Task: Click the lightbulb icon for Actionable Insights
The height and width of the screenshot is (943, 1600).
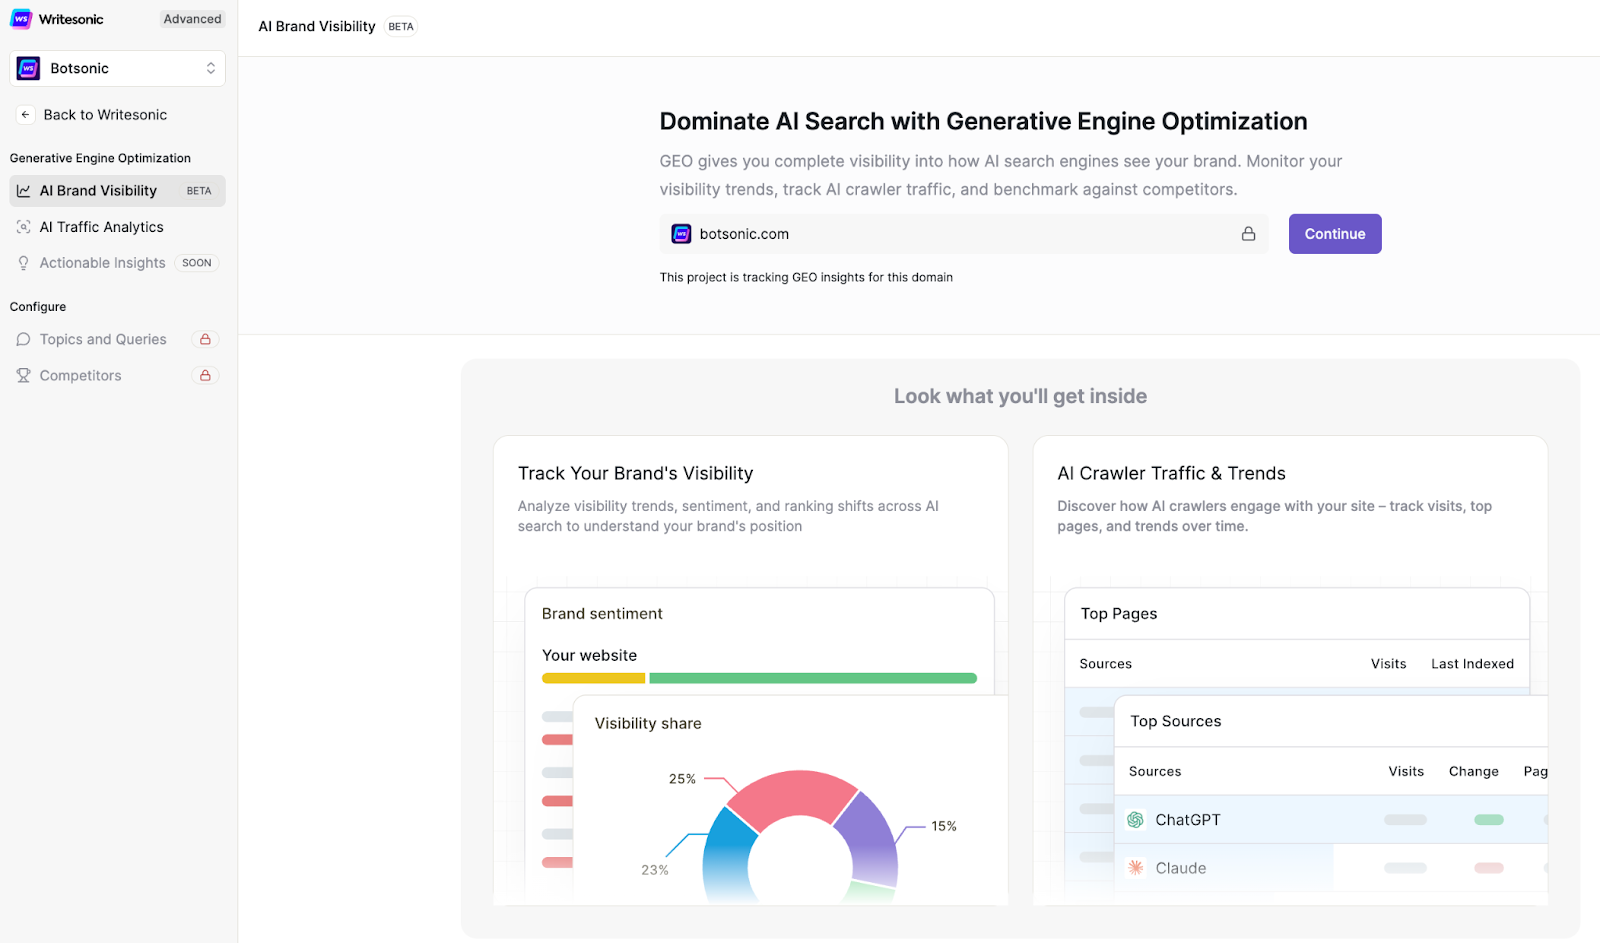Action: click(24, 263)
